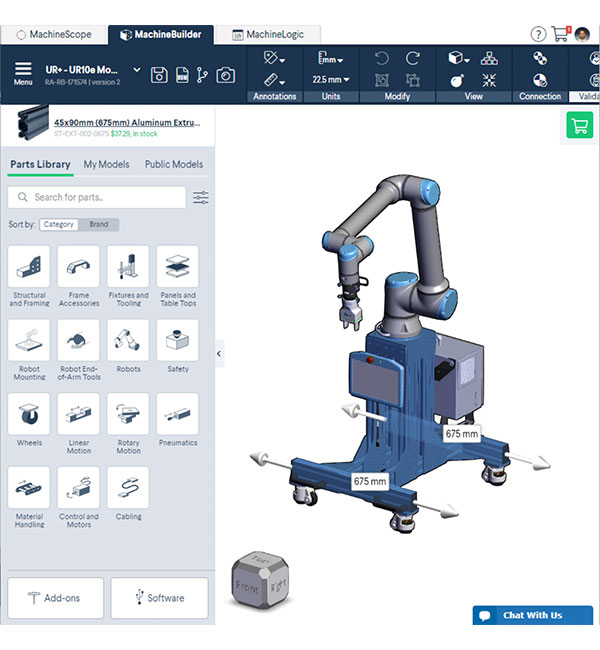This screenshot has height=650, width=600.
Task: Click the aluminum extrusion part thumbnail
Action: pos(33,122)
